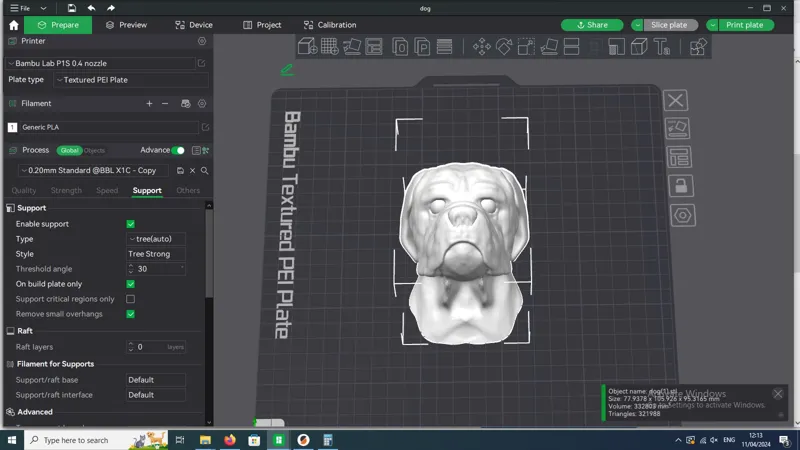Switch to the Preview tab
Screen dimensions: 800x450
tap(127, 25)
